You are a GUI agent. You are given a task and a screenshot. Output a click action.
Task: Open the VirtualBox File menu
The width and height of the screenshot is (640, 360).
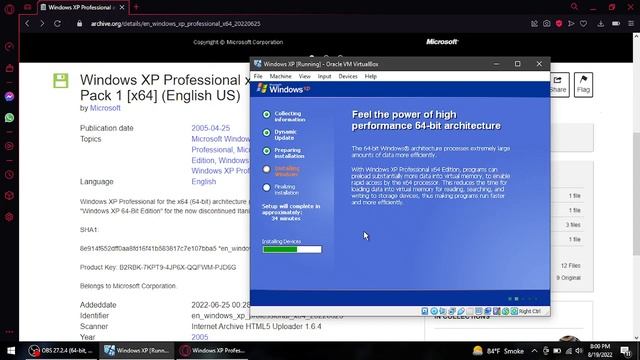pos(258,76)
